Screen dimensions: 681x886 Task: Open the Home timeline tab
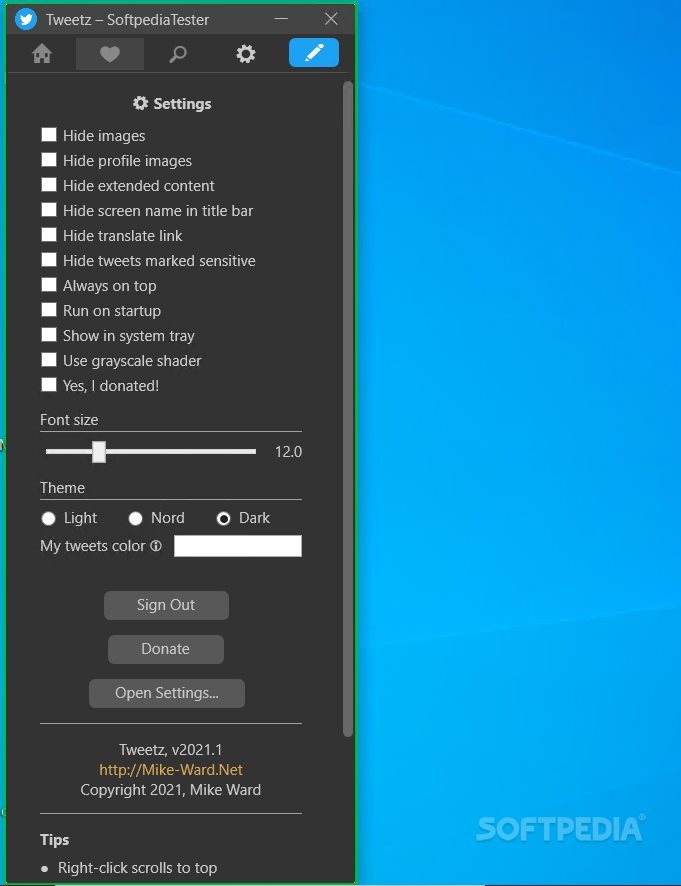click(42, 54)
